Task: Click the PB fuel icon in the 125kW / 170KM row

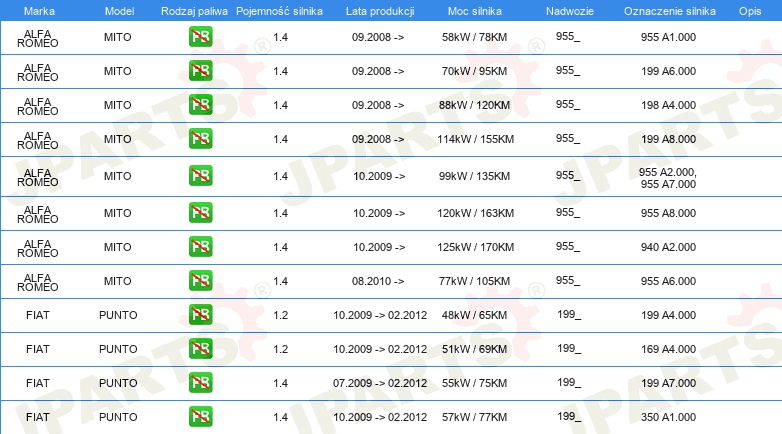Action: [x=200, y=246]
